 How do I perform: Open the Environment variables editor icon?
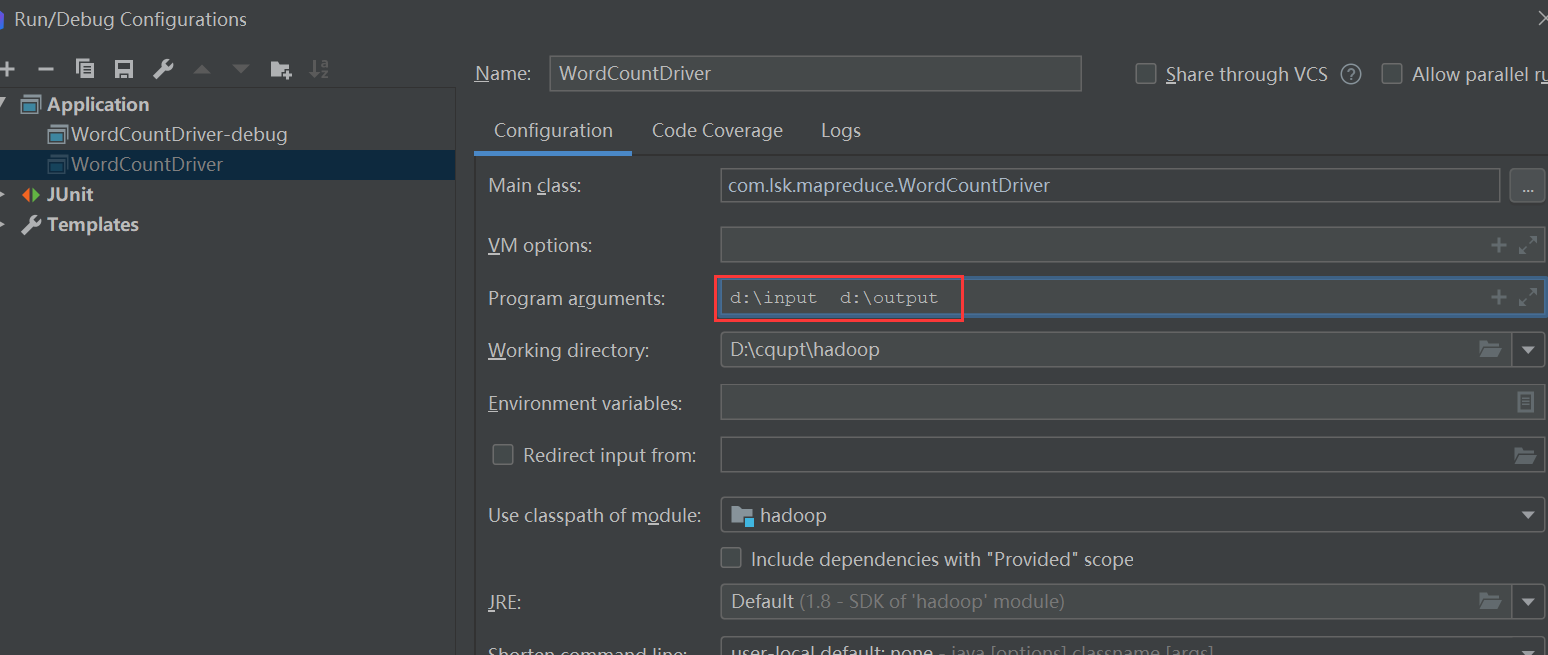click(x=1525, y=402)
